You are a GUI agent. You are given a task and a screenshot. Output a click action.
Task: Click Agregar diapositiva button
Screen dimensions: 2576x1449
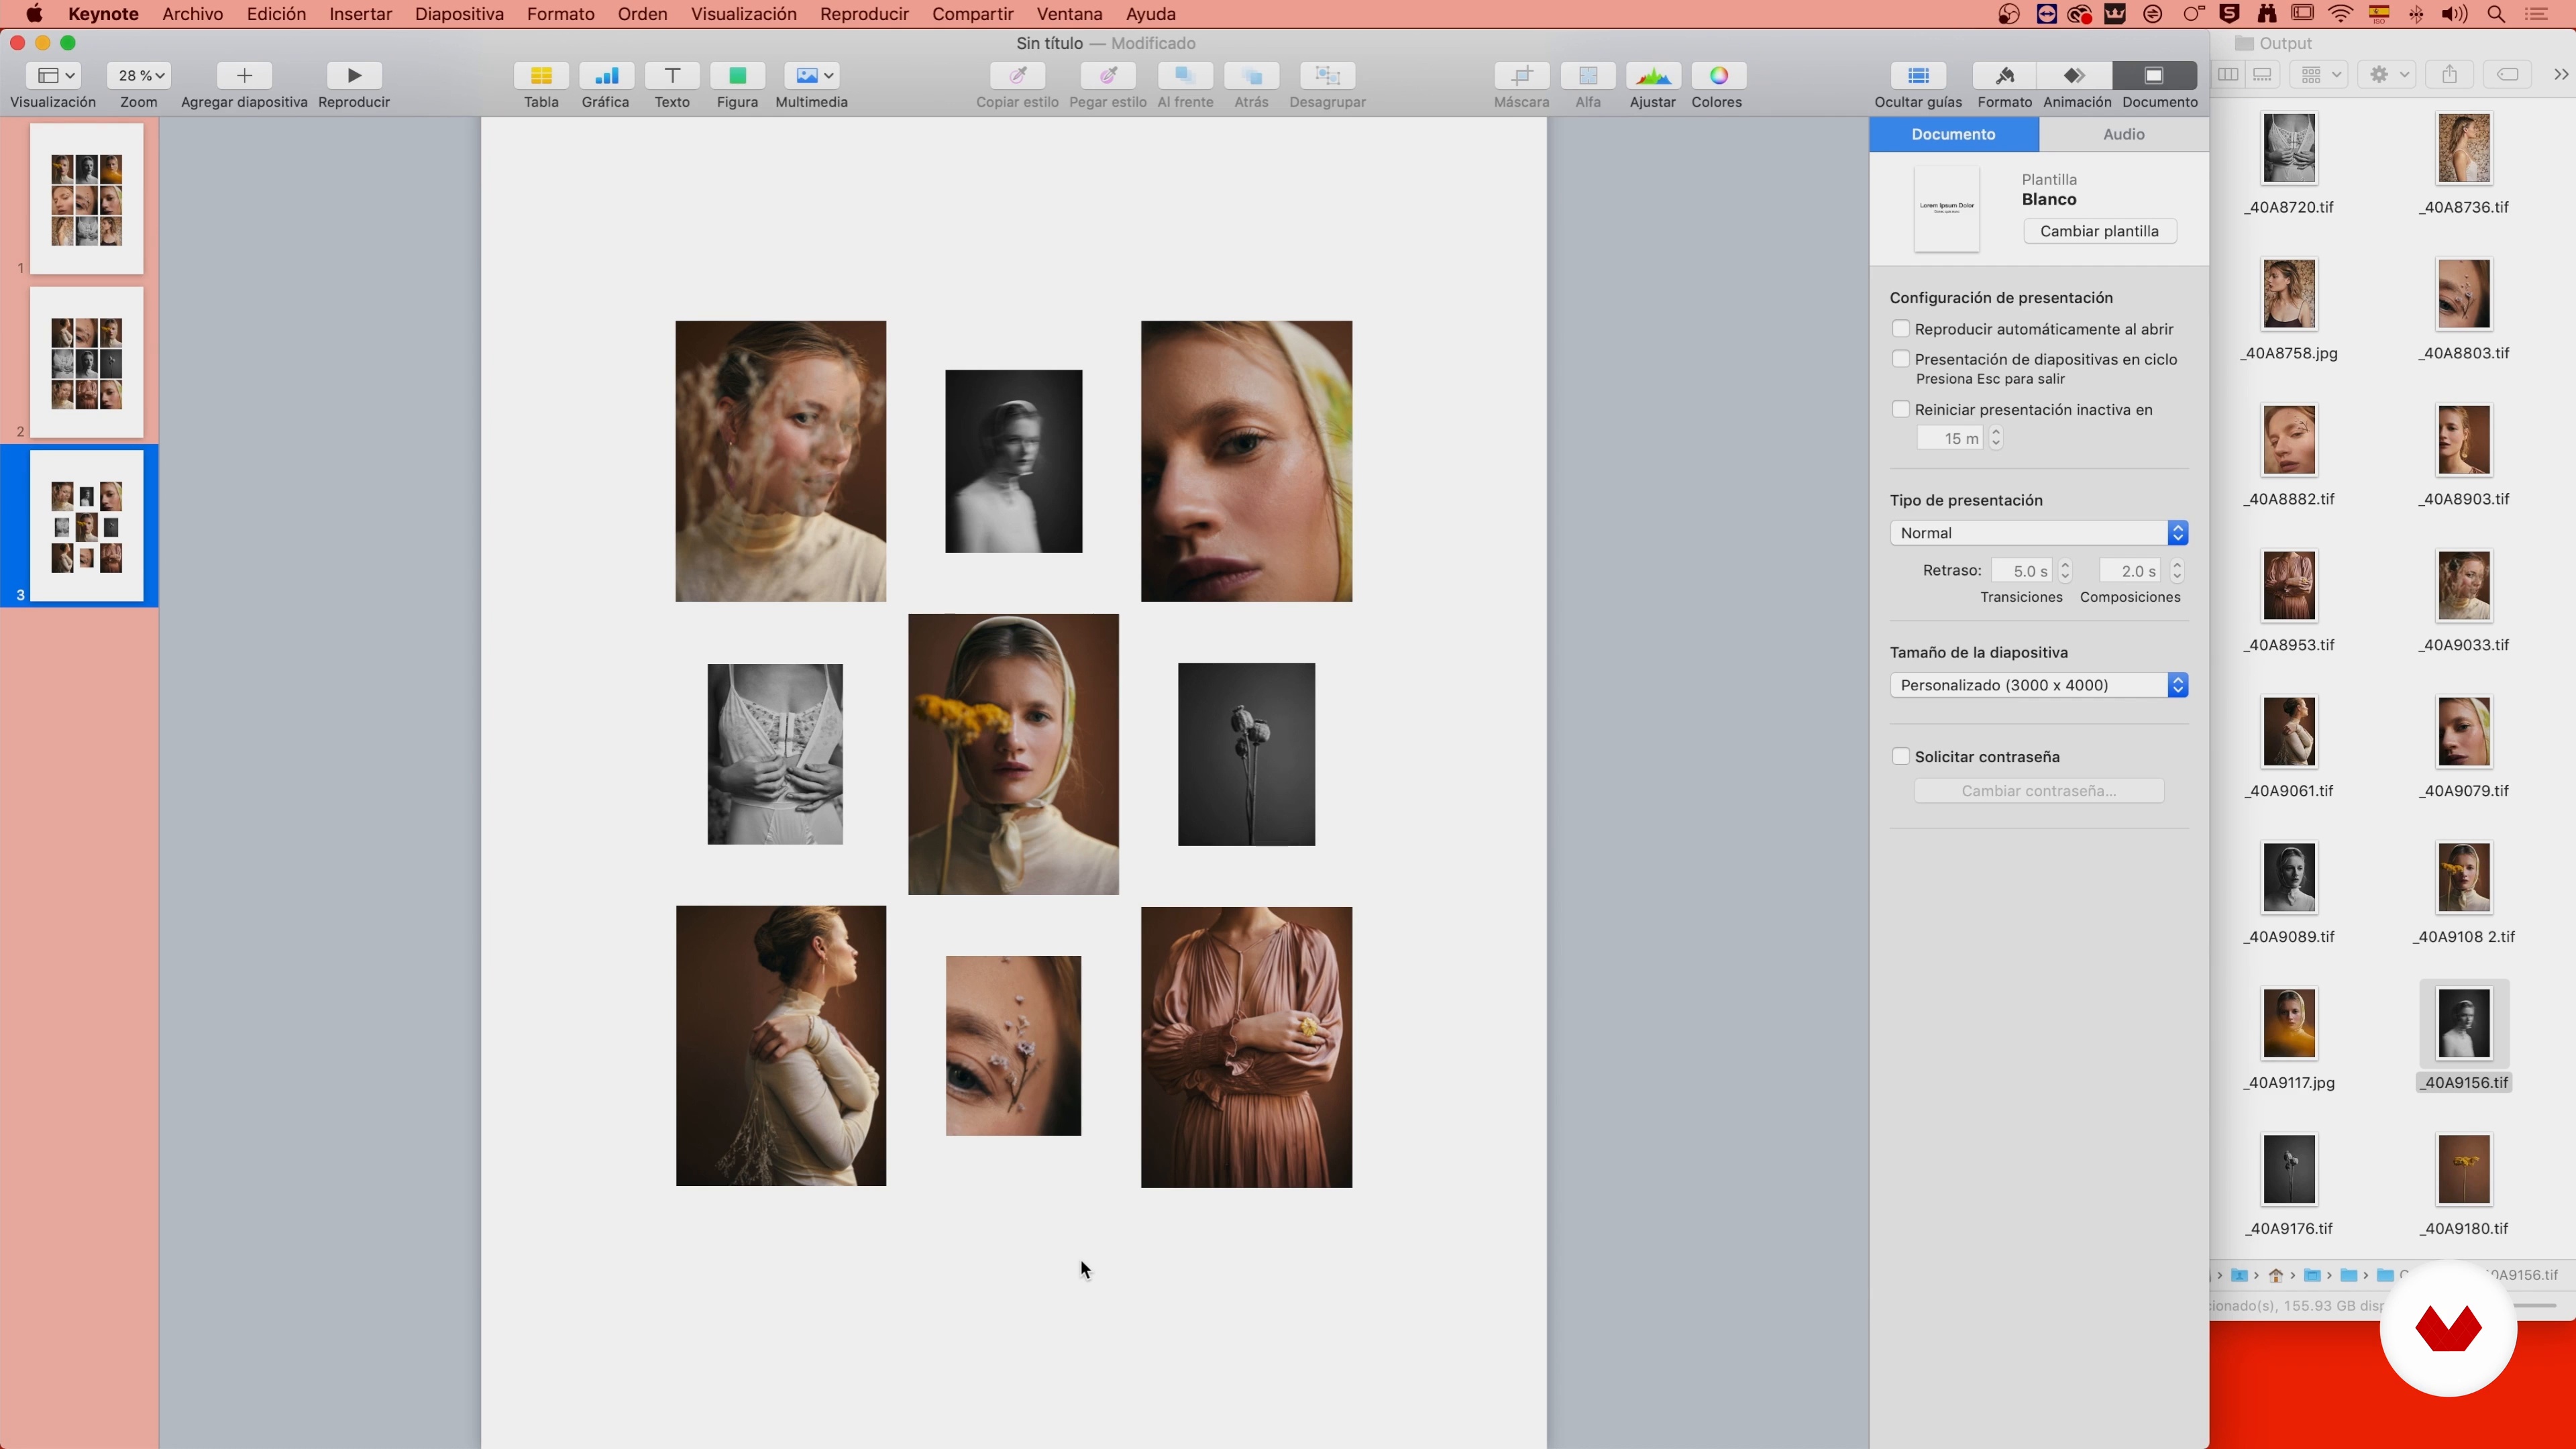(244, 76)
